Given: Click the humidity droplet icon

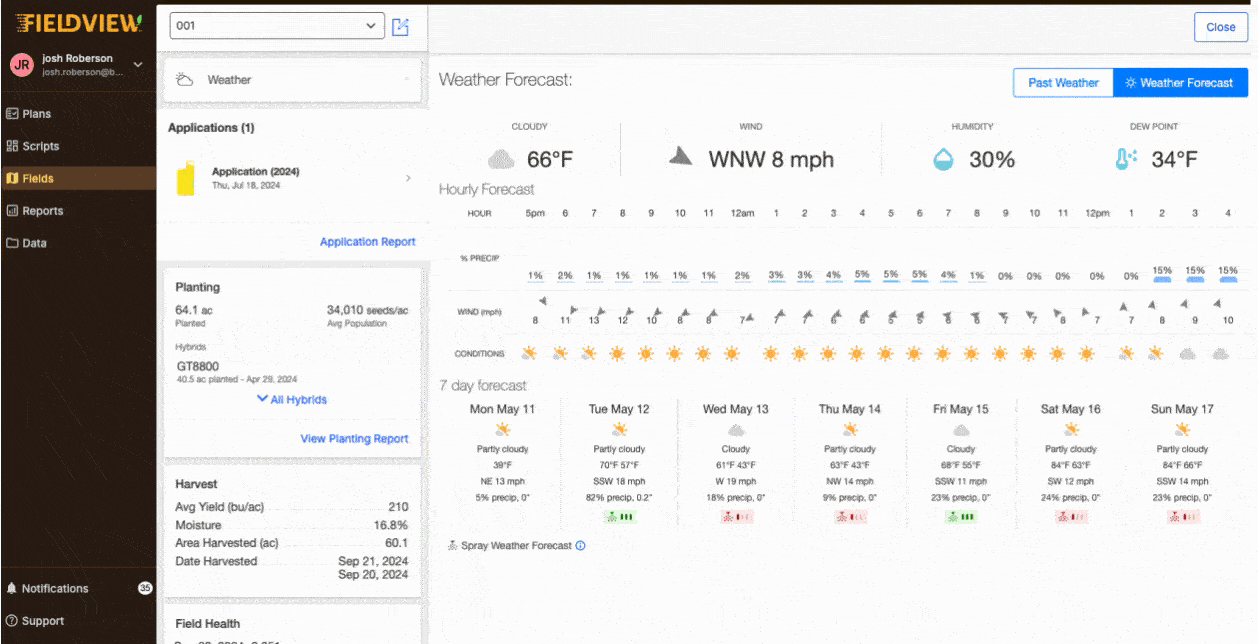Looking at the screenshot, I should click(x=943, y=160).
